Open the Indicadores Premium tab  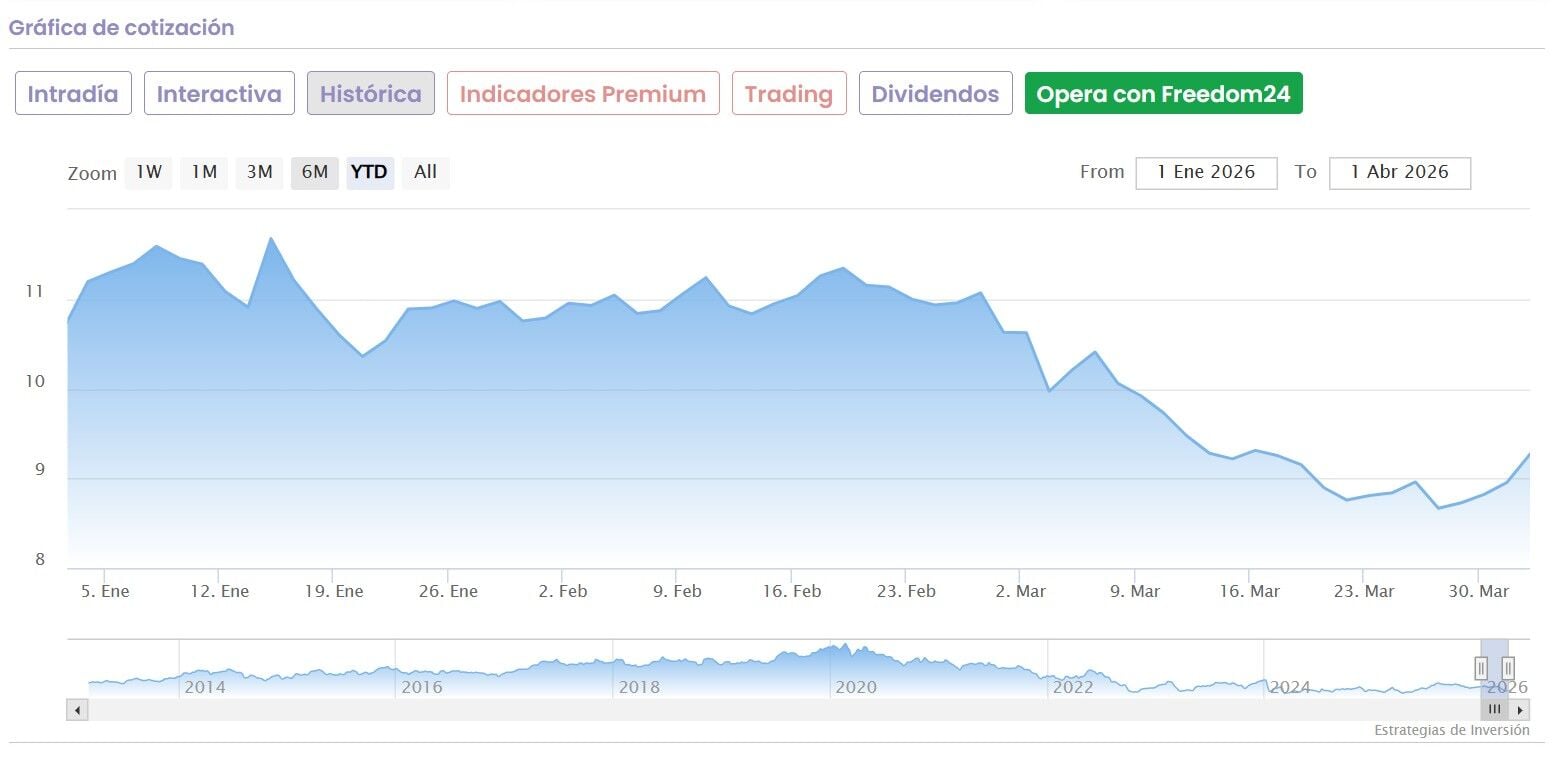(583, 94)
